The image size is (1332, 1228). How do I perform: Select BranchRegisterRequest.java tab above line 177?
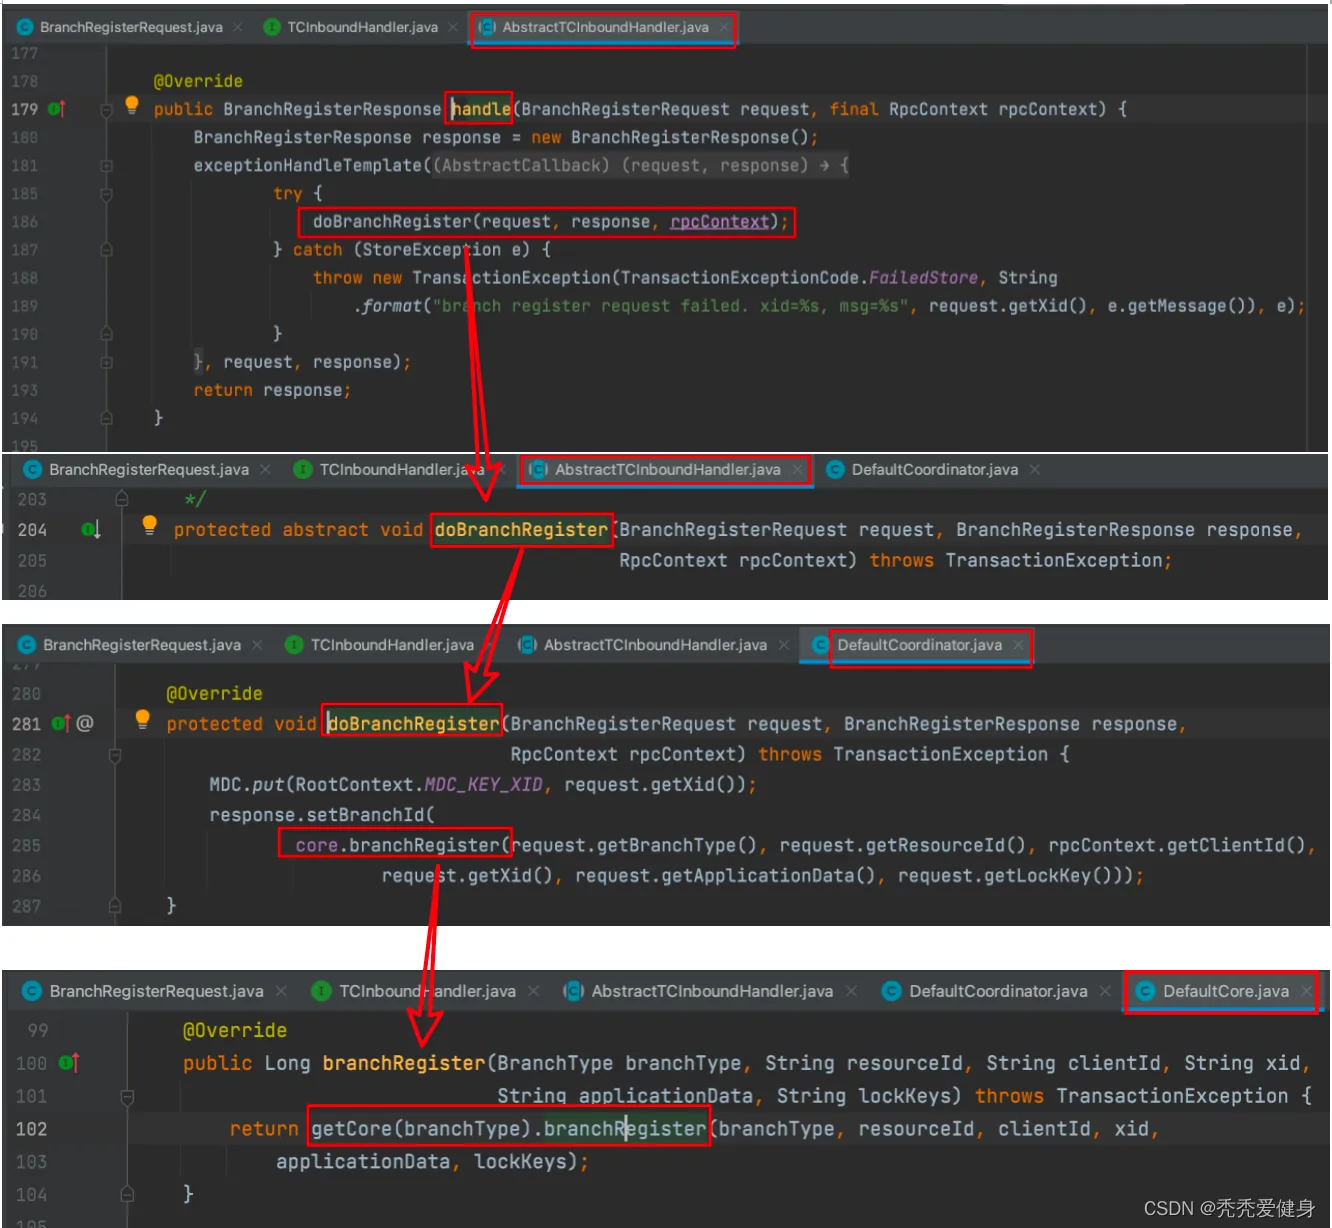pos(131,27)
